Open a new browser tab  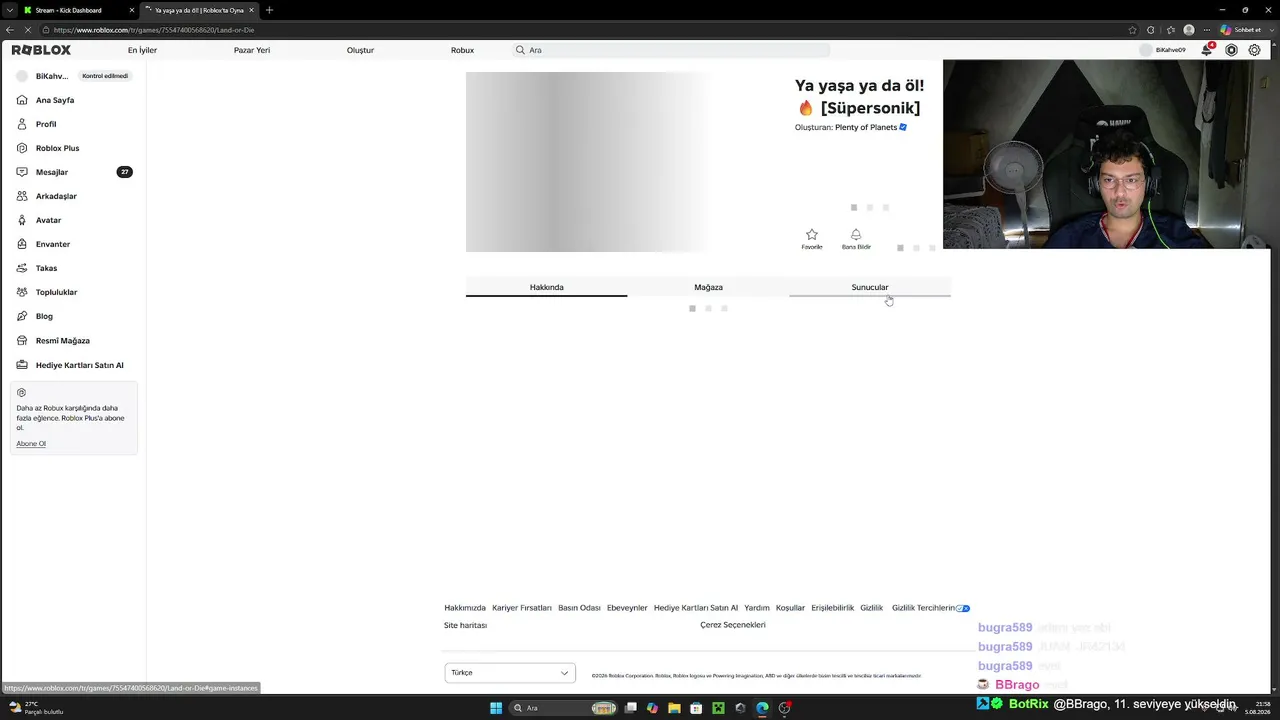pos(269,10)
